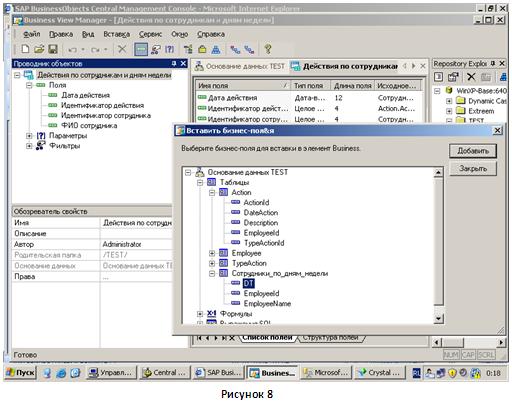Click dialog tree scrollbar up arrow

[439, 173]
